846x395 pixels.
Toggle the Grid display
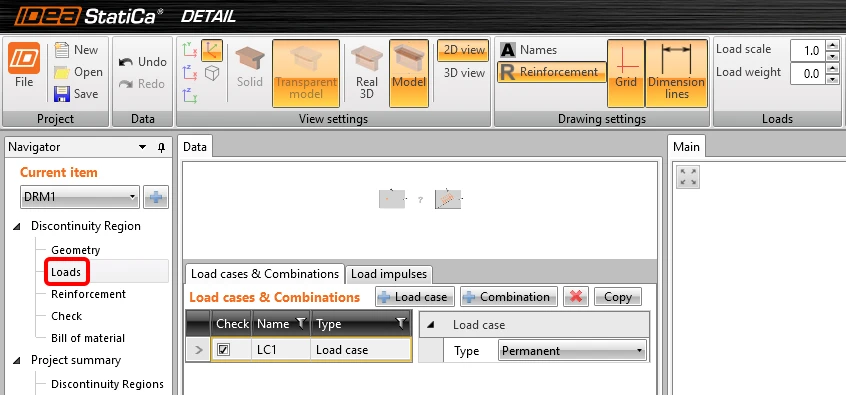point(626,73)
